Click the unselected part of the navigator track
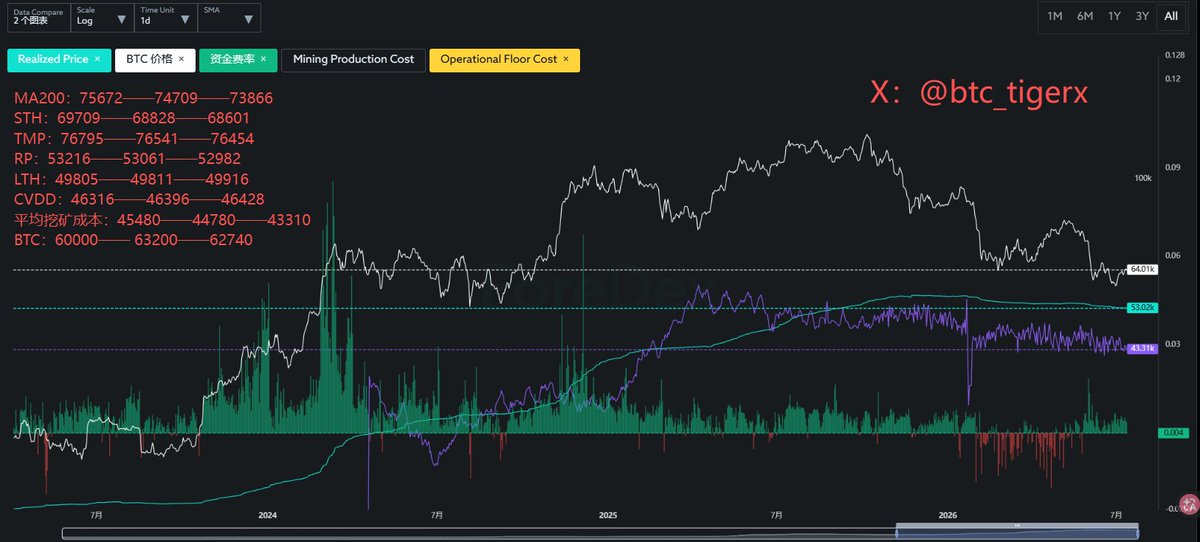The image size is (1200, 542). [x=480, y=532]
